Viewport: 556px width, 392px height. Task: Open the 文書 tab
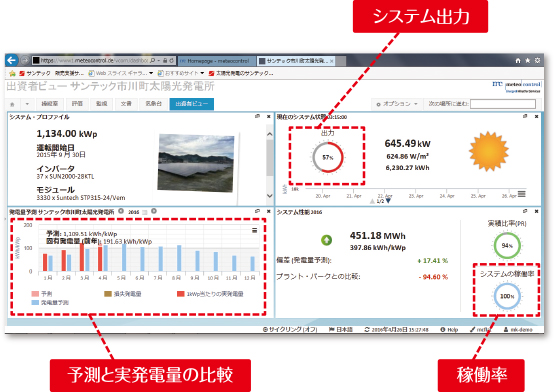126,104
